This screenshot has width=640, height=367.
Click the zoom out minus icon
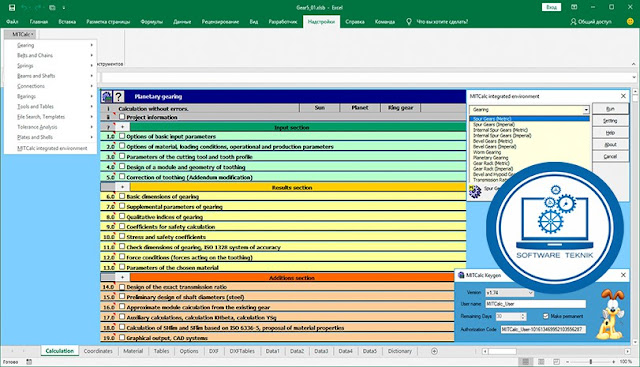pyautogui.click(x=568, y=362)
